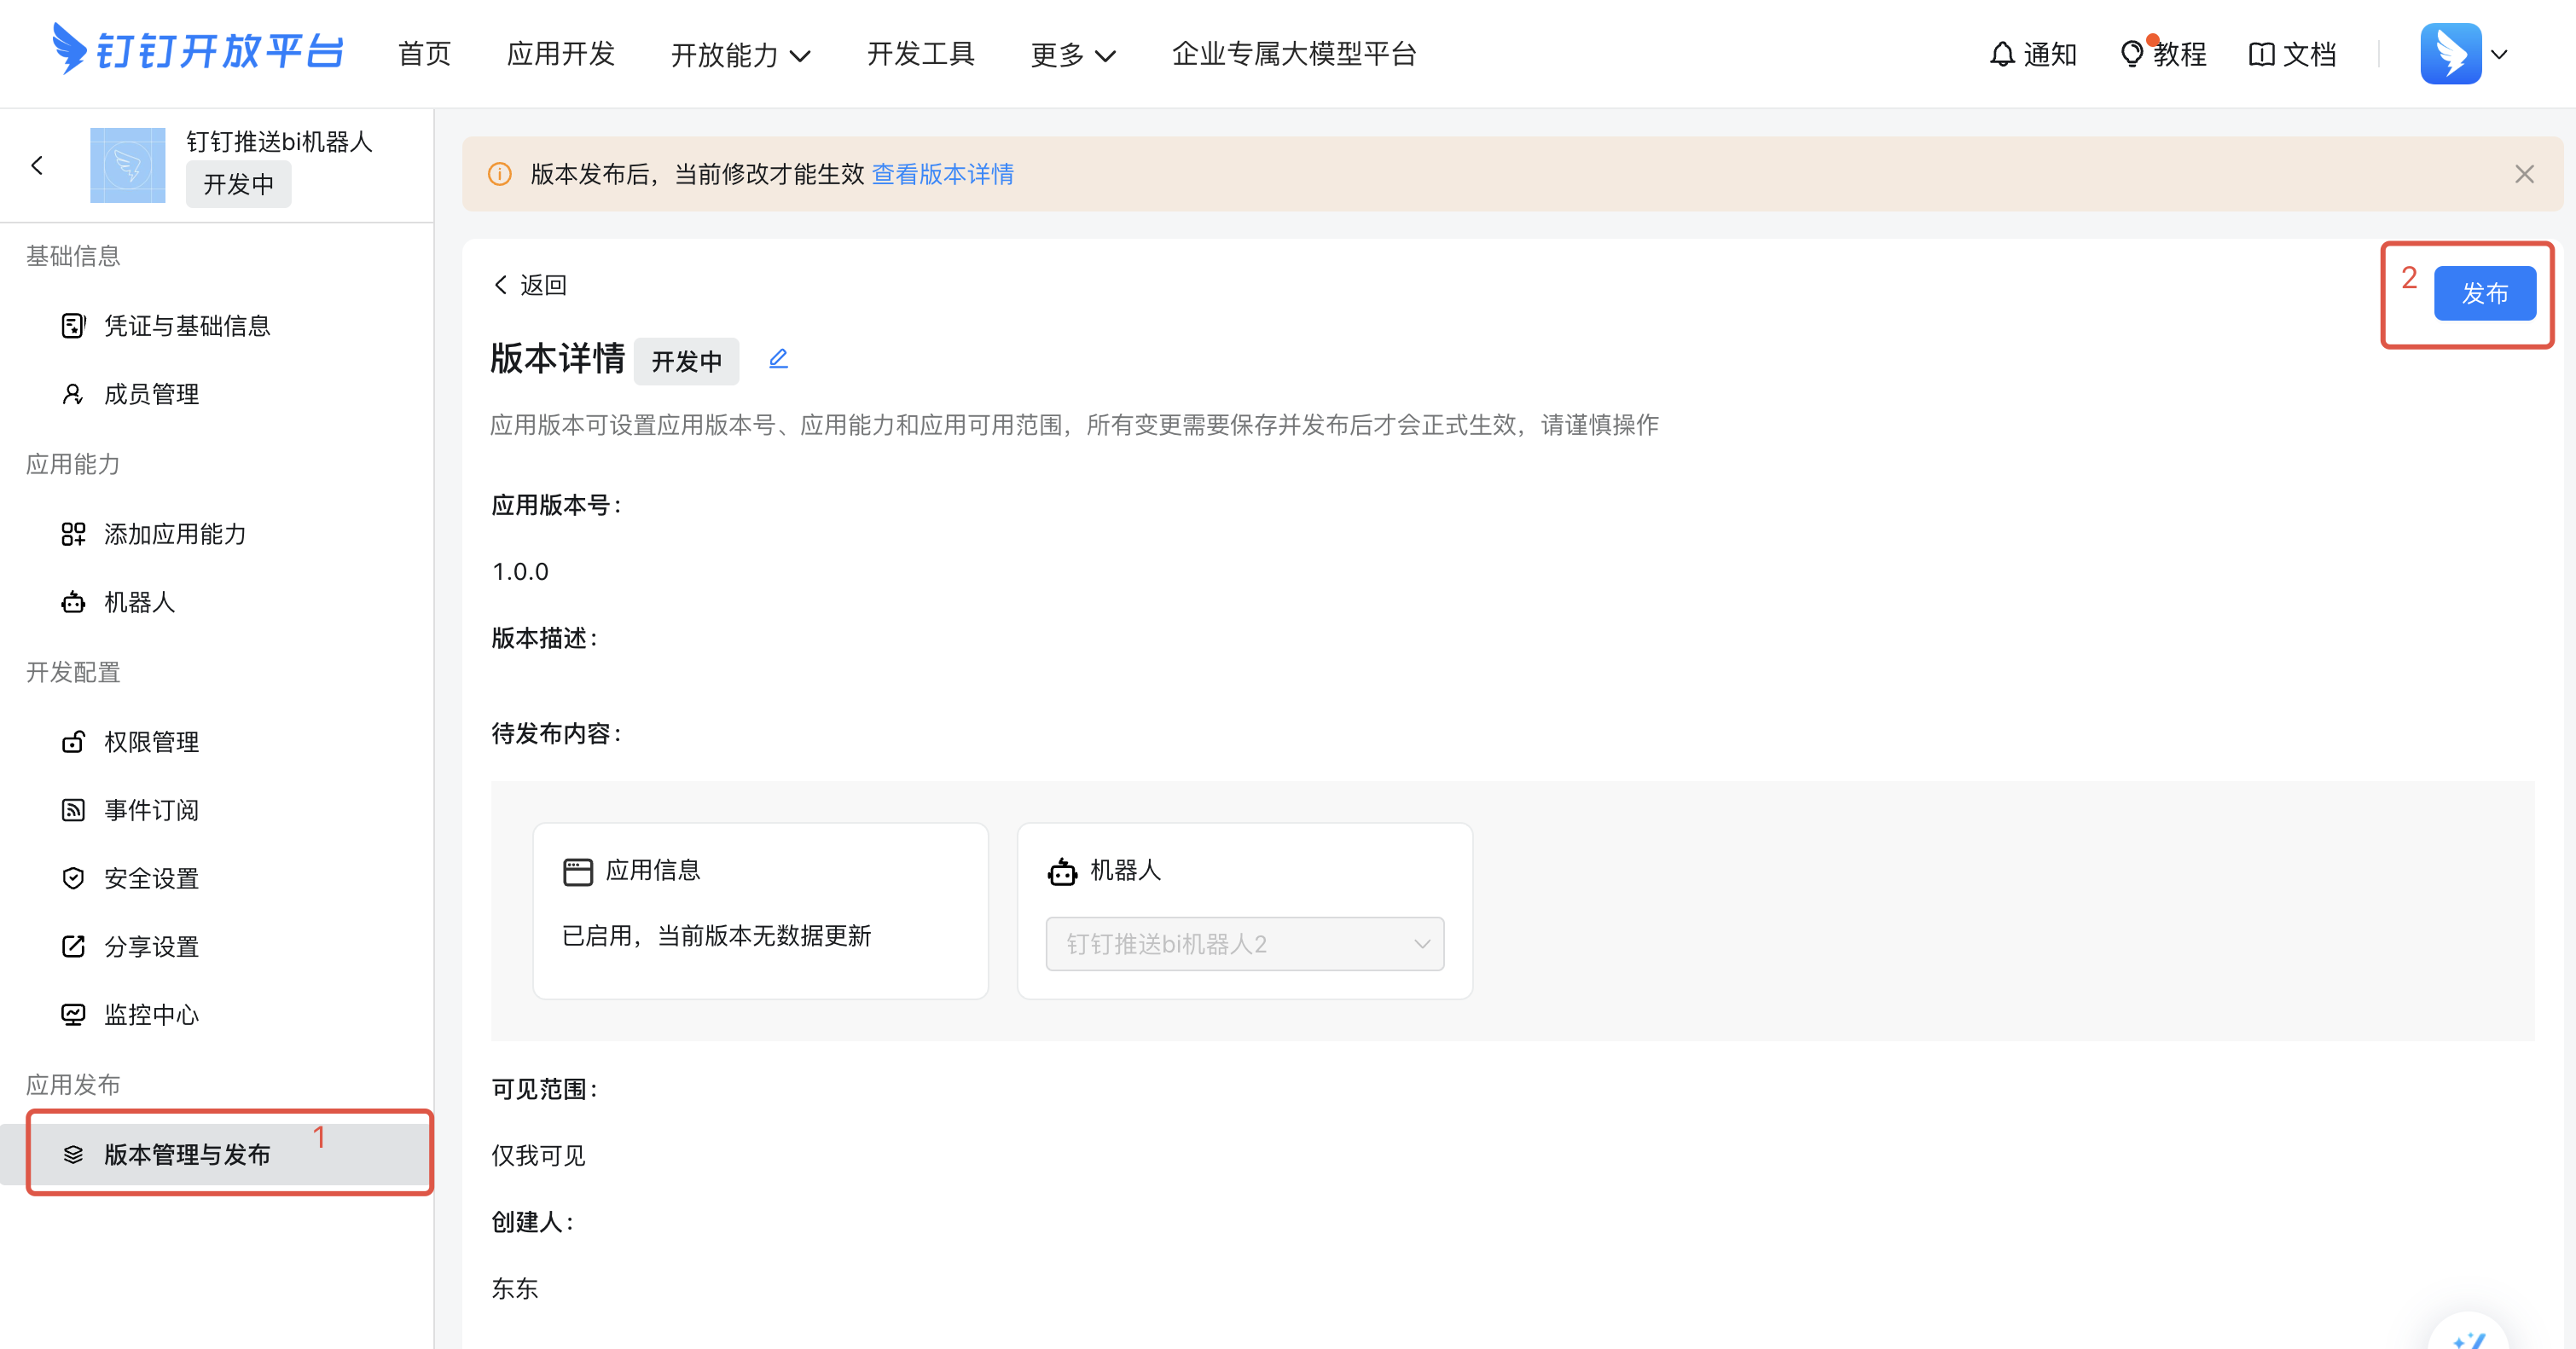Open 监控中心 in the sidebar

150,1014
